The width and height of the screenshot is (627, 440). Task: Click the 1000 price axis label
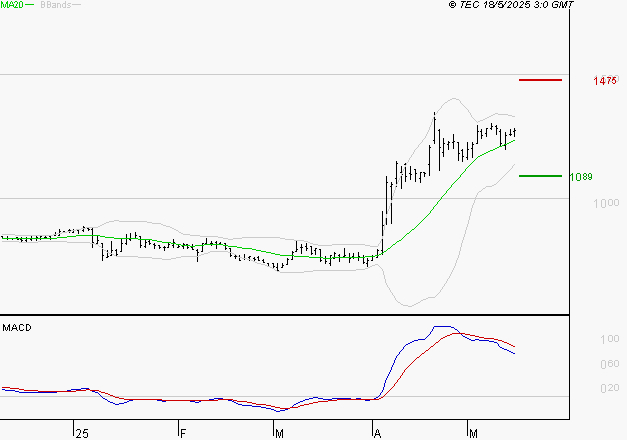(x=606, y=203)
